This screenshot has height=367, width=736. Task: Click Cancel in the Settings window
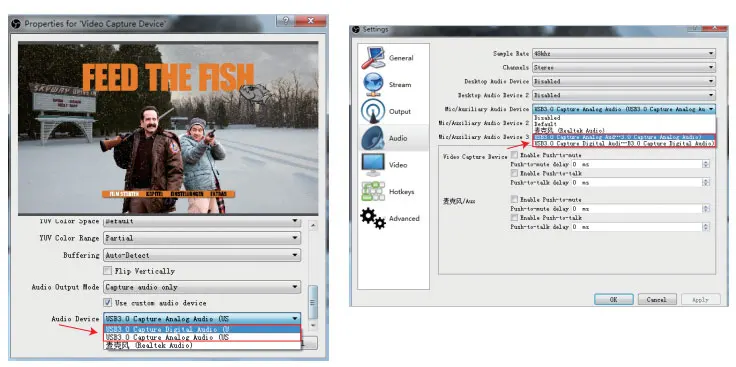[x=657, y=299]
